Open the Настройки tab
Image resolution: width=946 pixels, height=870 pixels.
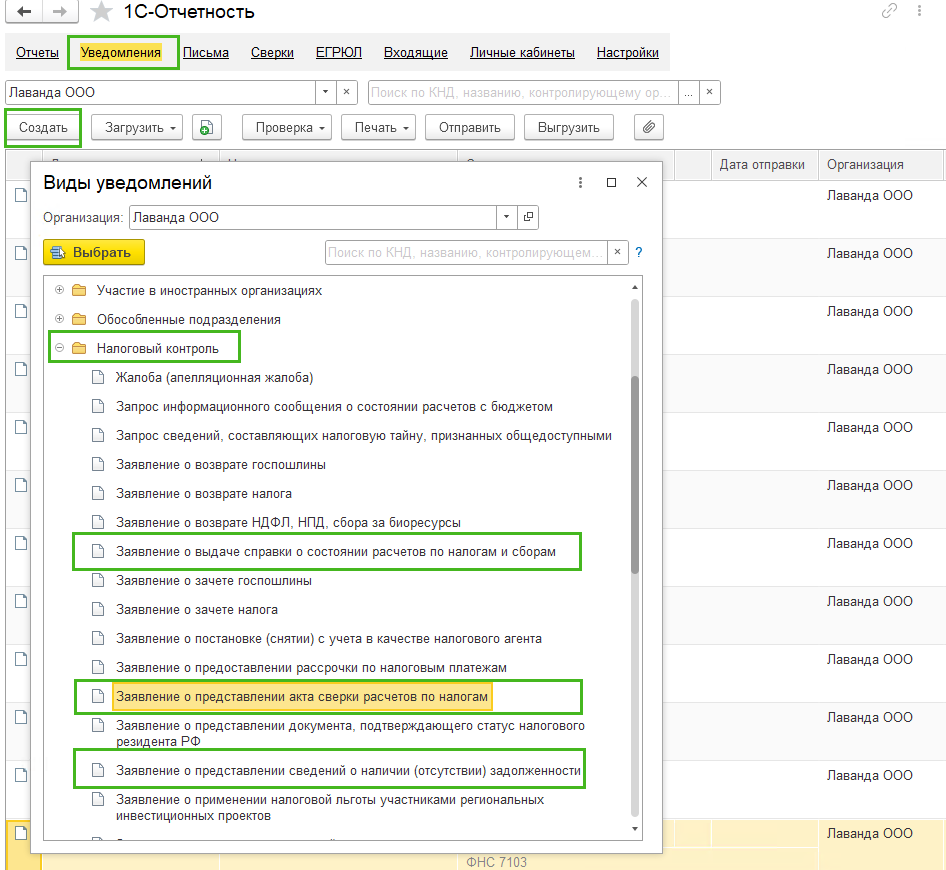(x=627, y=52)
